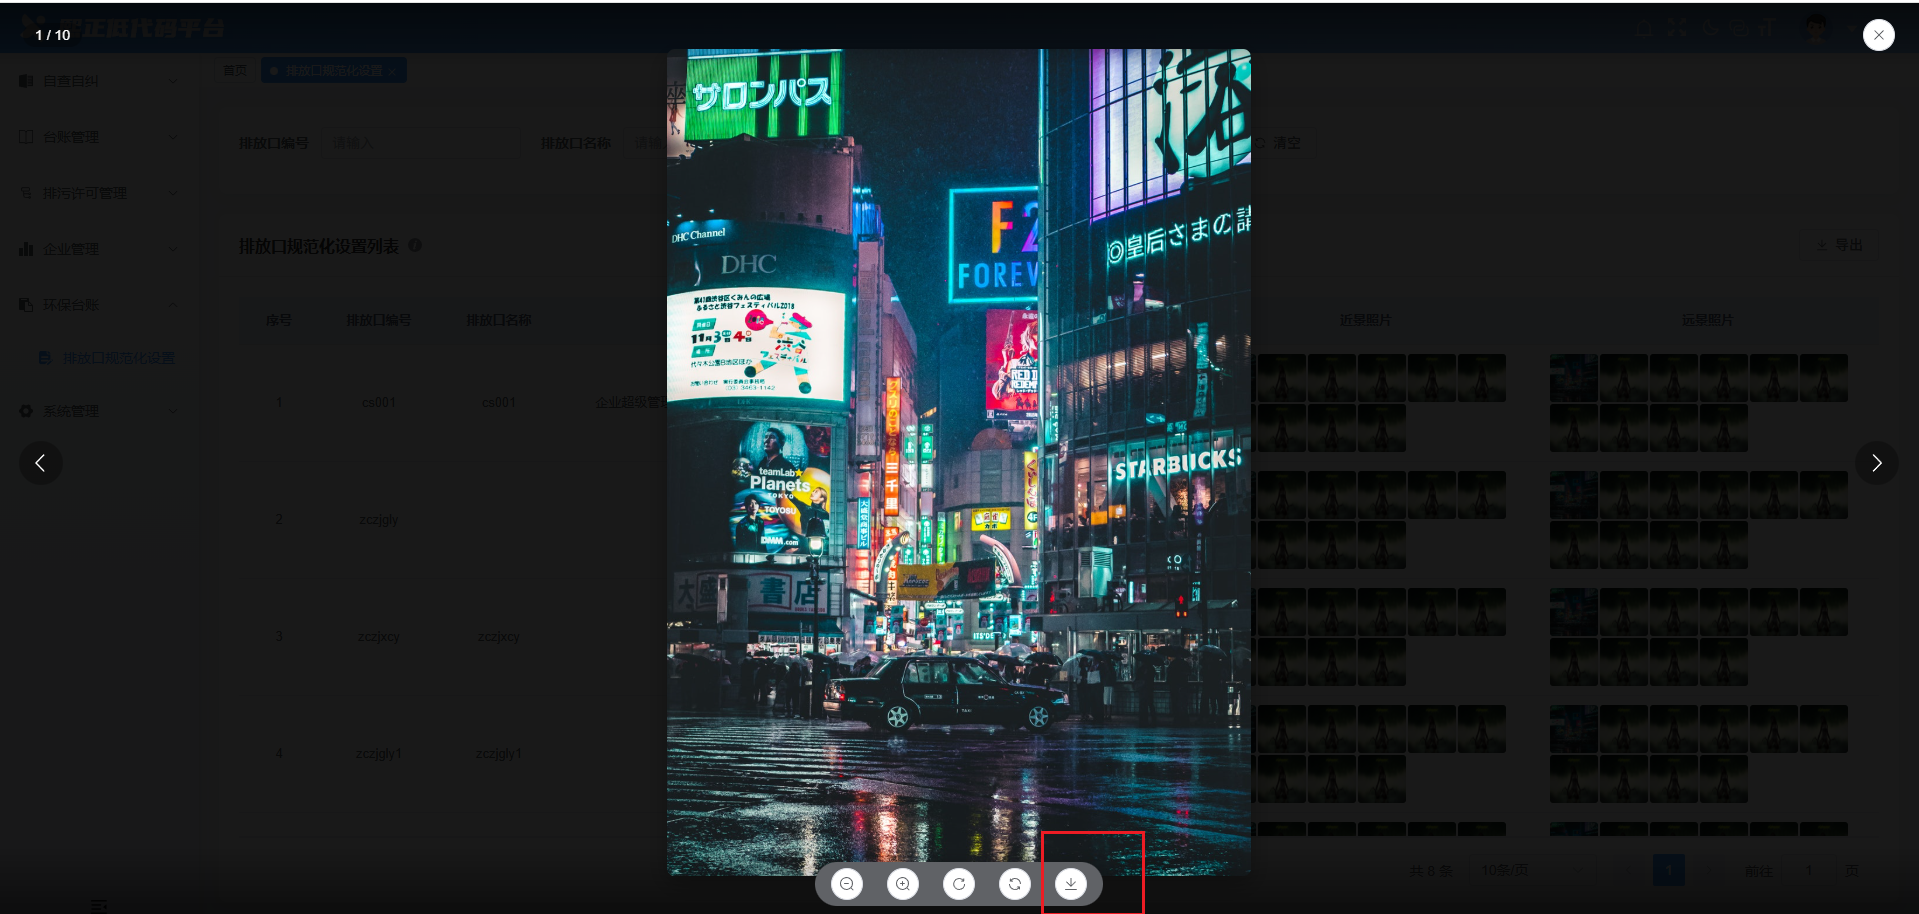Select the 排放口规范化设置 page tab
The height and width of the screenshot is (914, 1919).
point(333,71)
